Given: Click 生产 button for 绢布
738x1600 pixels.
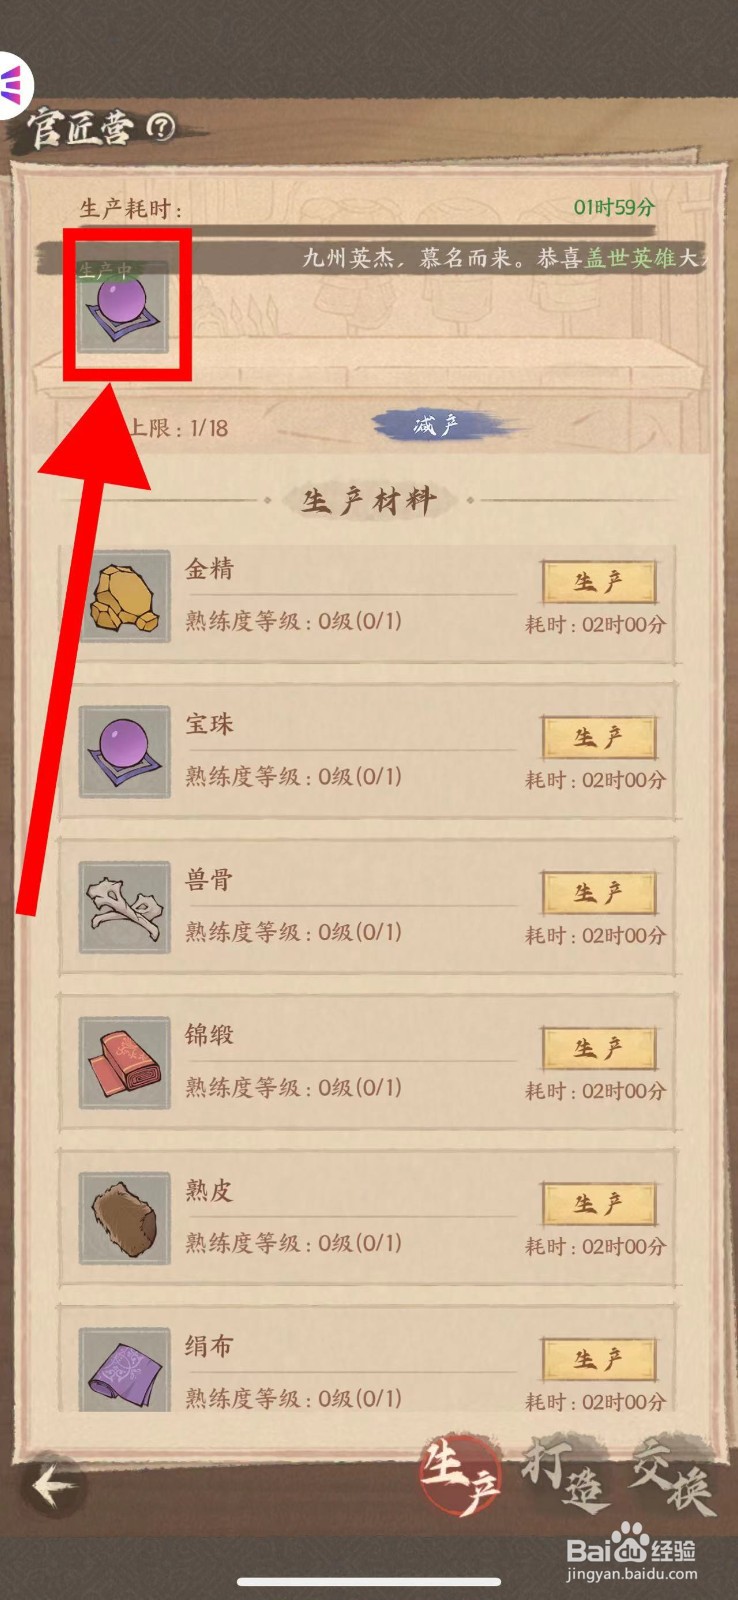Looking at the screenshot, I should click(x=598, y=1359).
